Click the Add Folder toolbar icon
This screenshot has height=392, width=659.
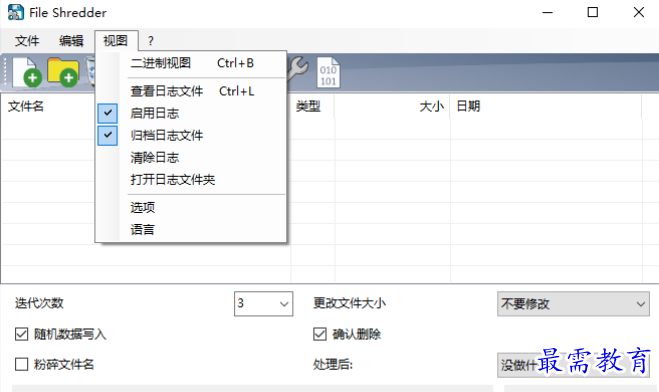pyautogui.click(x=63, y=72)
